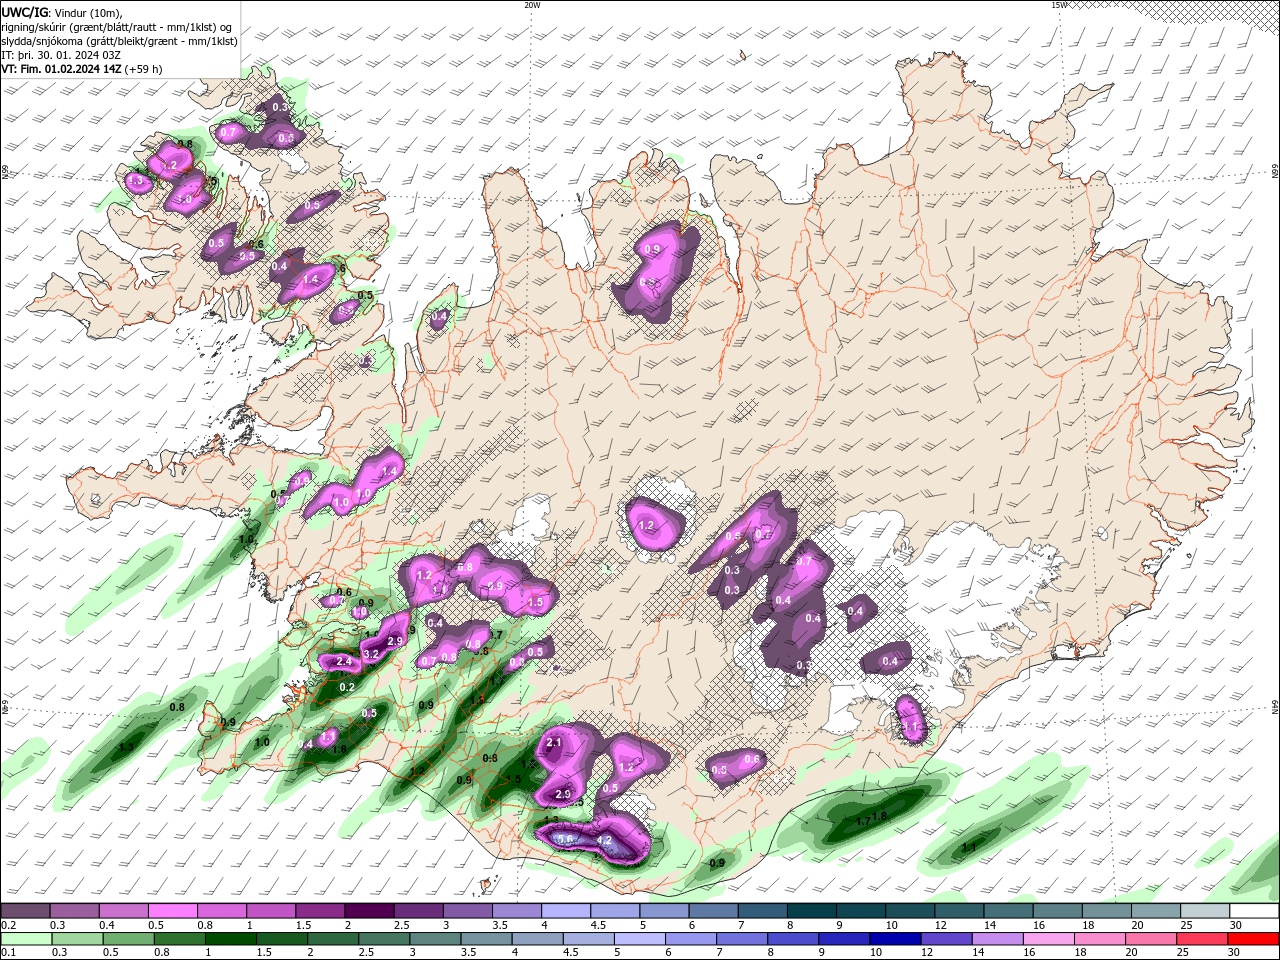Click the gray-purple 0.2 snow scale swatch

(x=25, y=910)
